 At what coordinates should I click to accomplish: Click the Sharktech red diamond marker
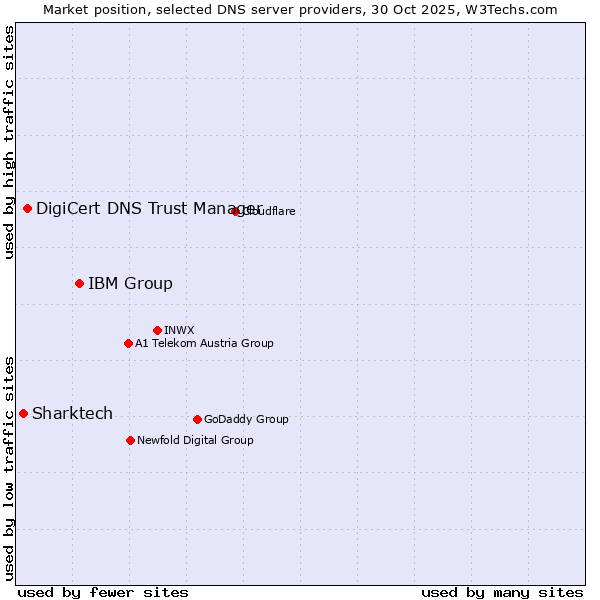point(23,413)
